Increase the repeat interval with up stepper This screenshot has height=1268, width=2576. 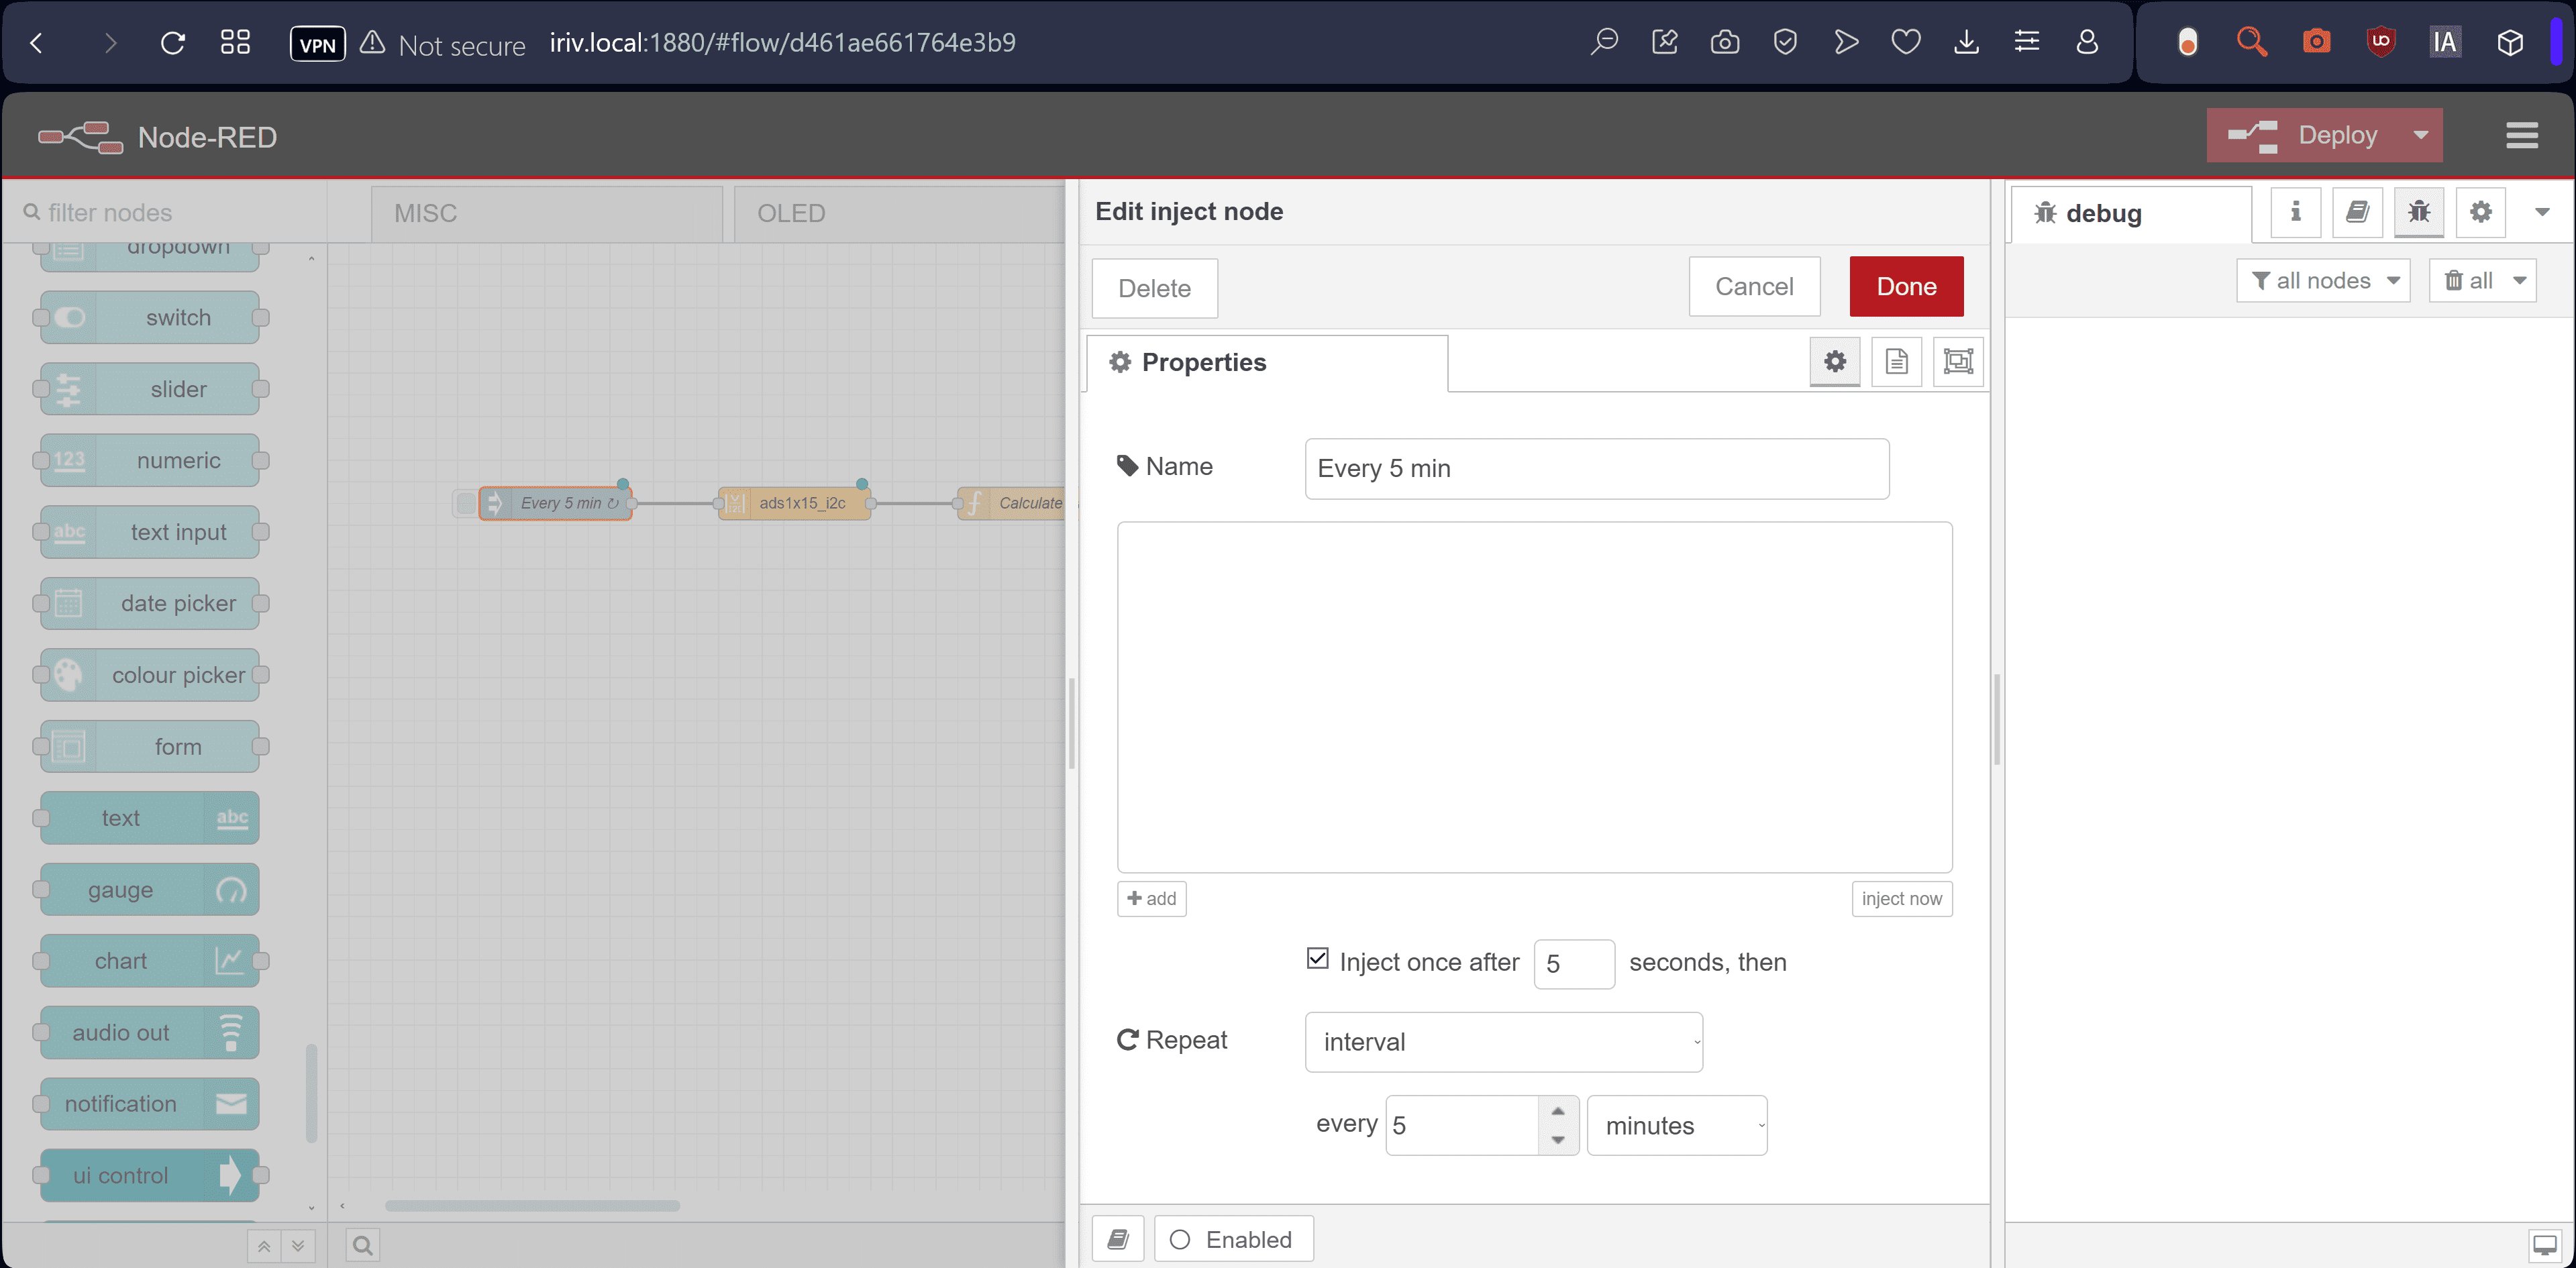tap(1557, 1111)
